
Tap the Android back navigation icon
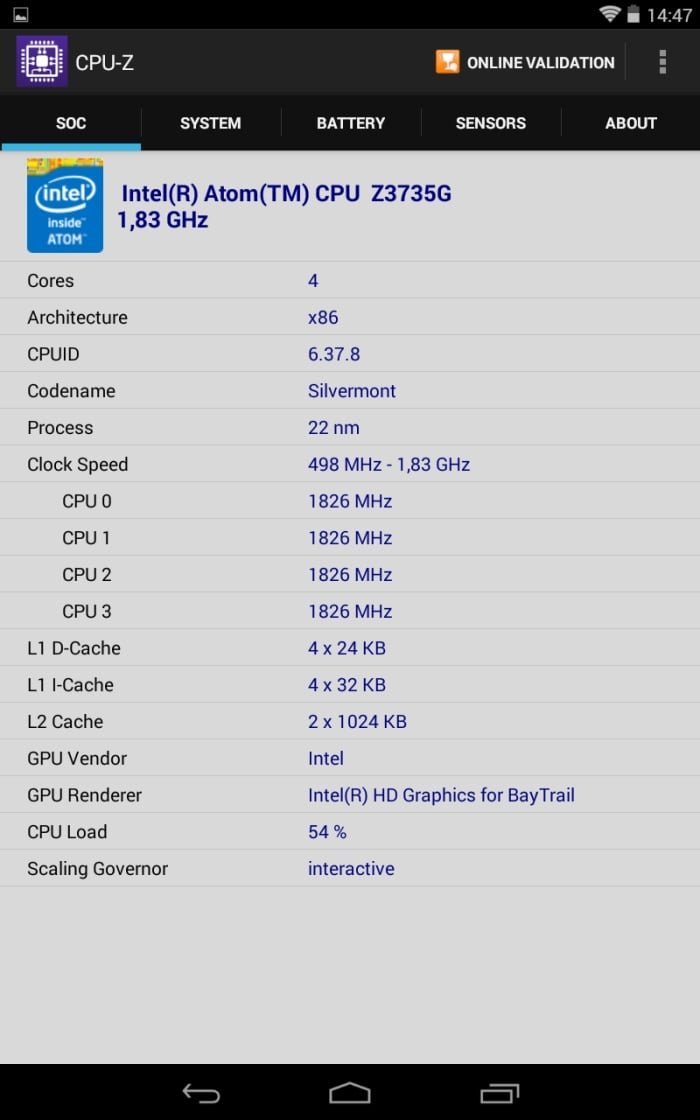201,1093
